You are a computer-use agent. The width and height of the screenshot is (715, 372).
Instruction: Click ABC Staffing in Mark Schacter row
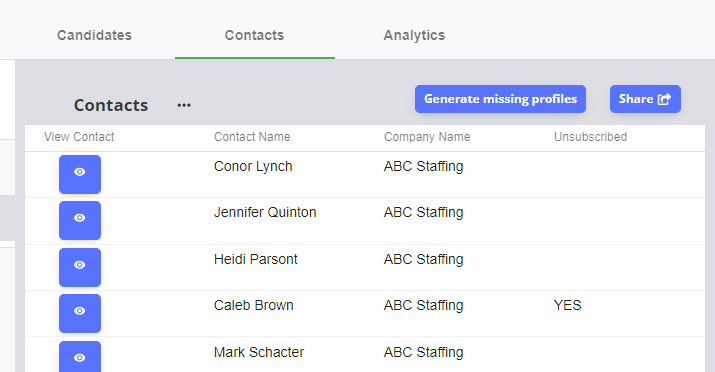click(424, 353)
